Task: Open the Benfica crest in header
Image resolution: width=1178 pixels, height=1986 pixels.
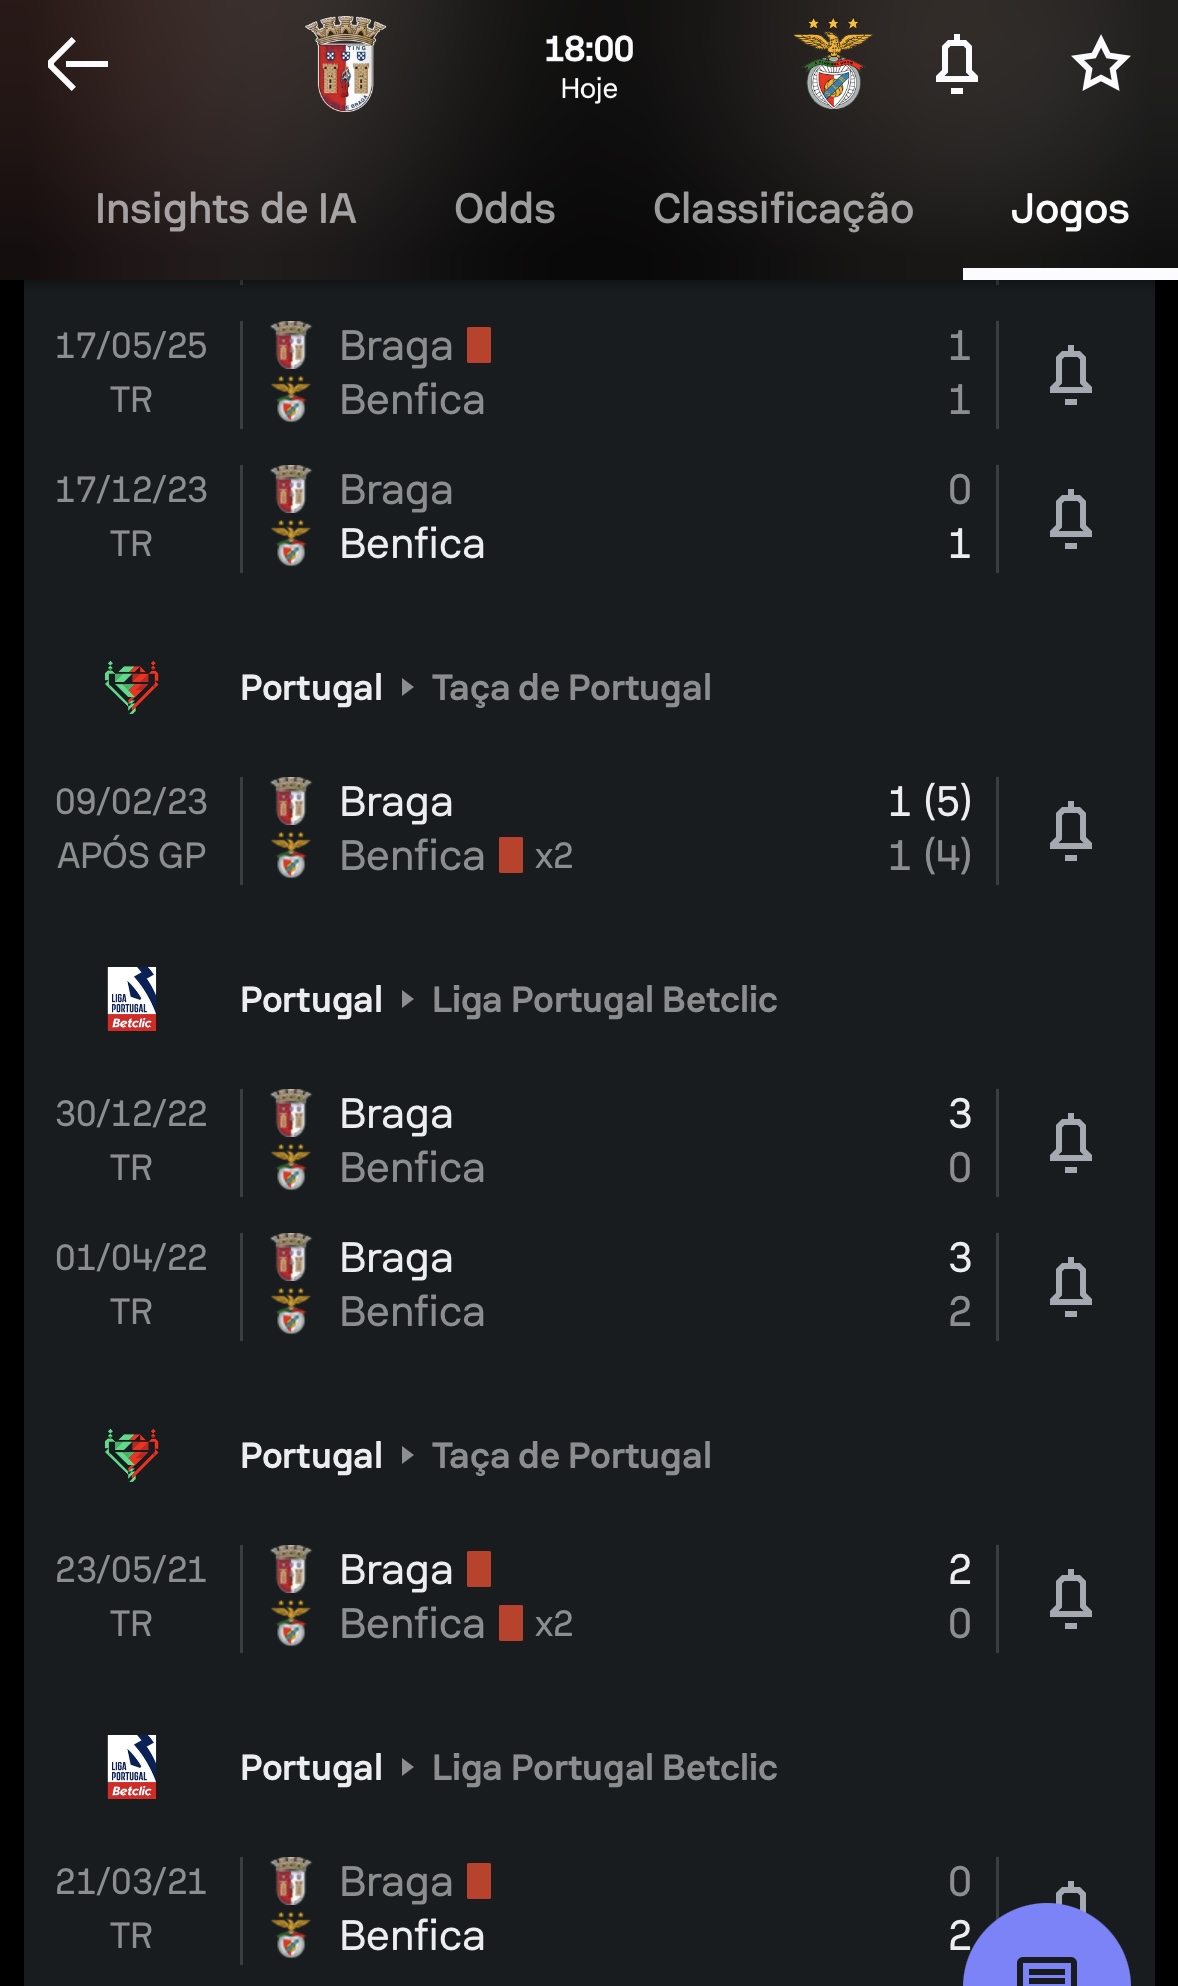Action: pos(833,64)
